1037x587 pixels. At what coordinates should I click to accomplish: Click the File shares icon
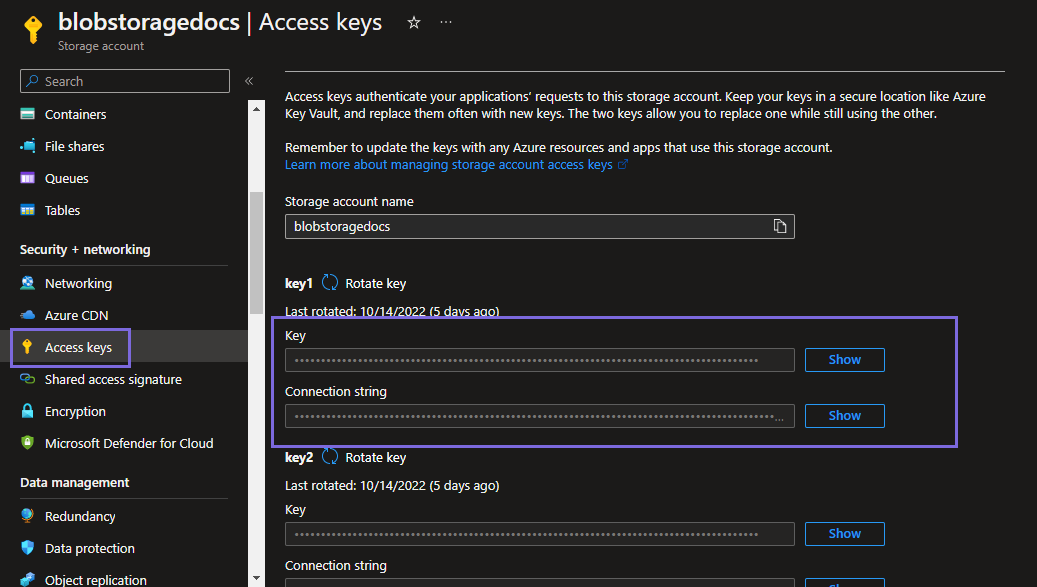[28, 145]
